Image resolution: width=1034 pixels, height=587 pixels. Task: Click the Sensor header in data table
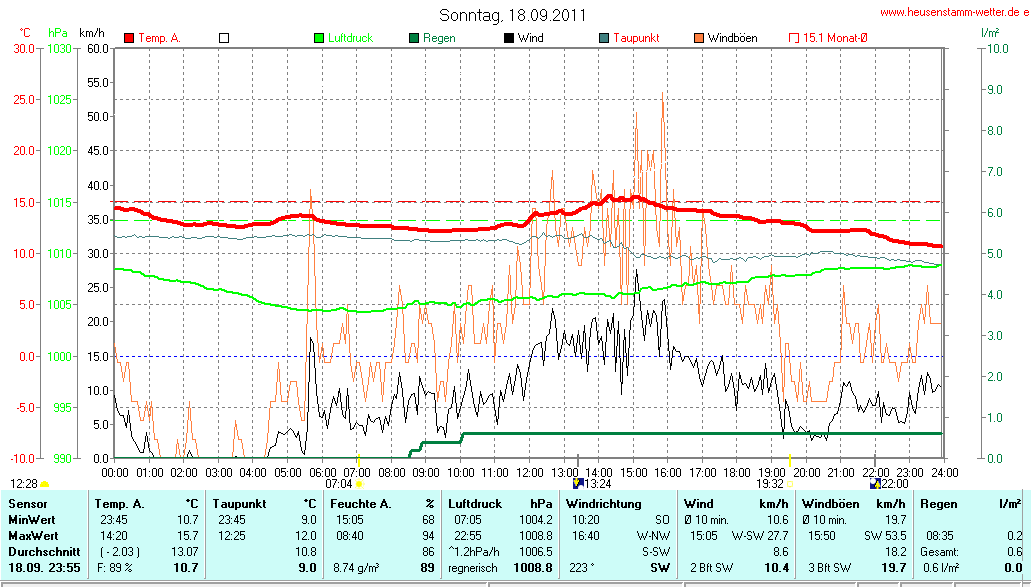[28, 503]
